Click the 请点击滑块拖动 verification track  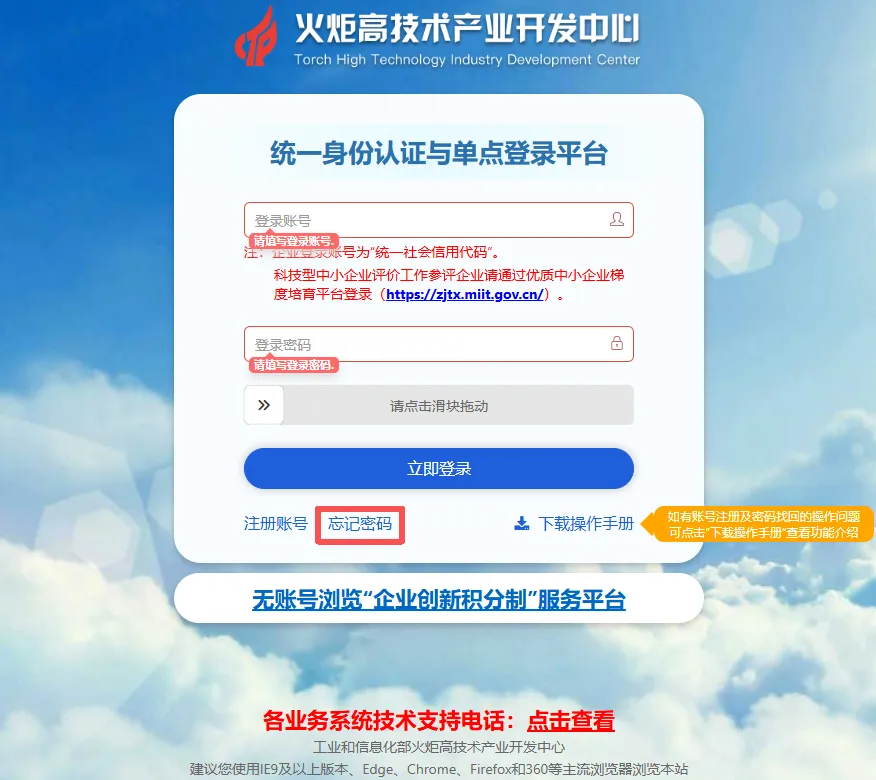click(x=439, y=406)
